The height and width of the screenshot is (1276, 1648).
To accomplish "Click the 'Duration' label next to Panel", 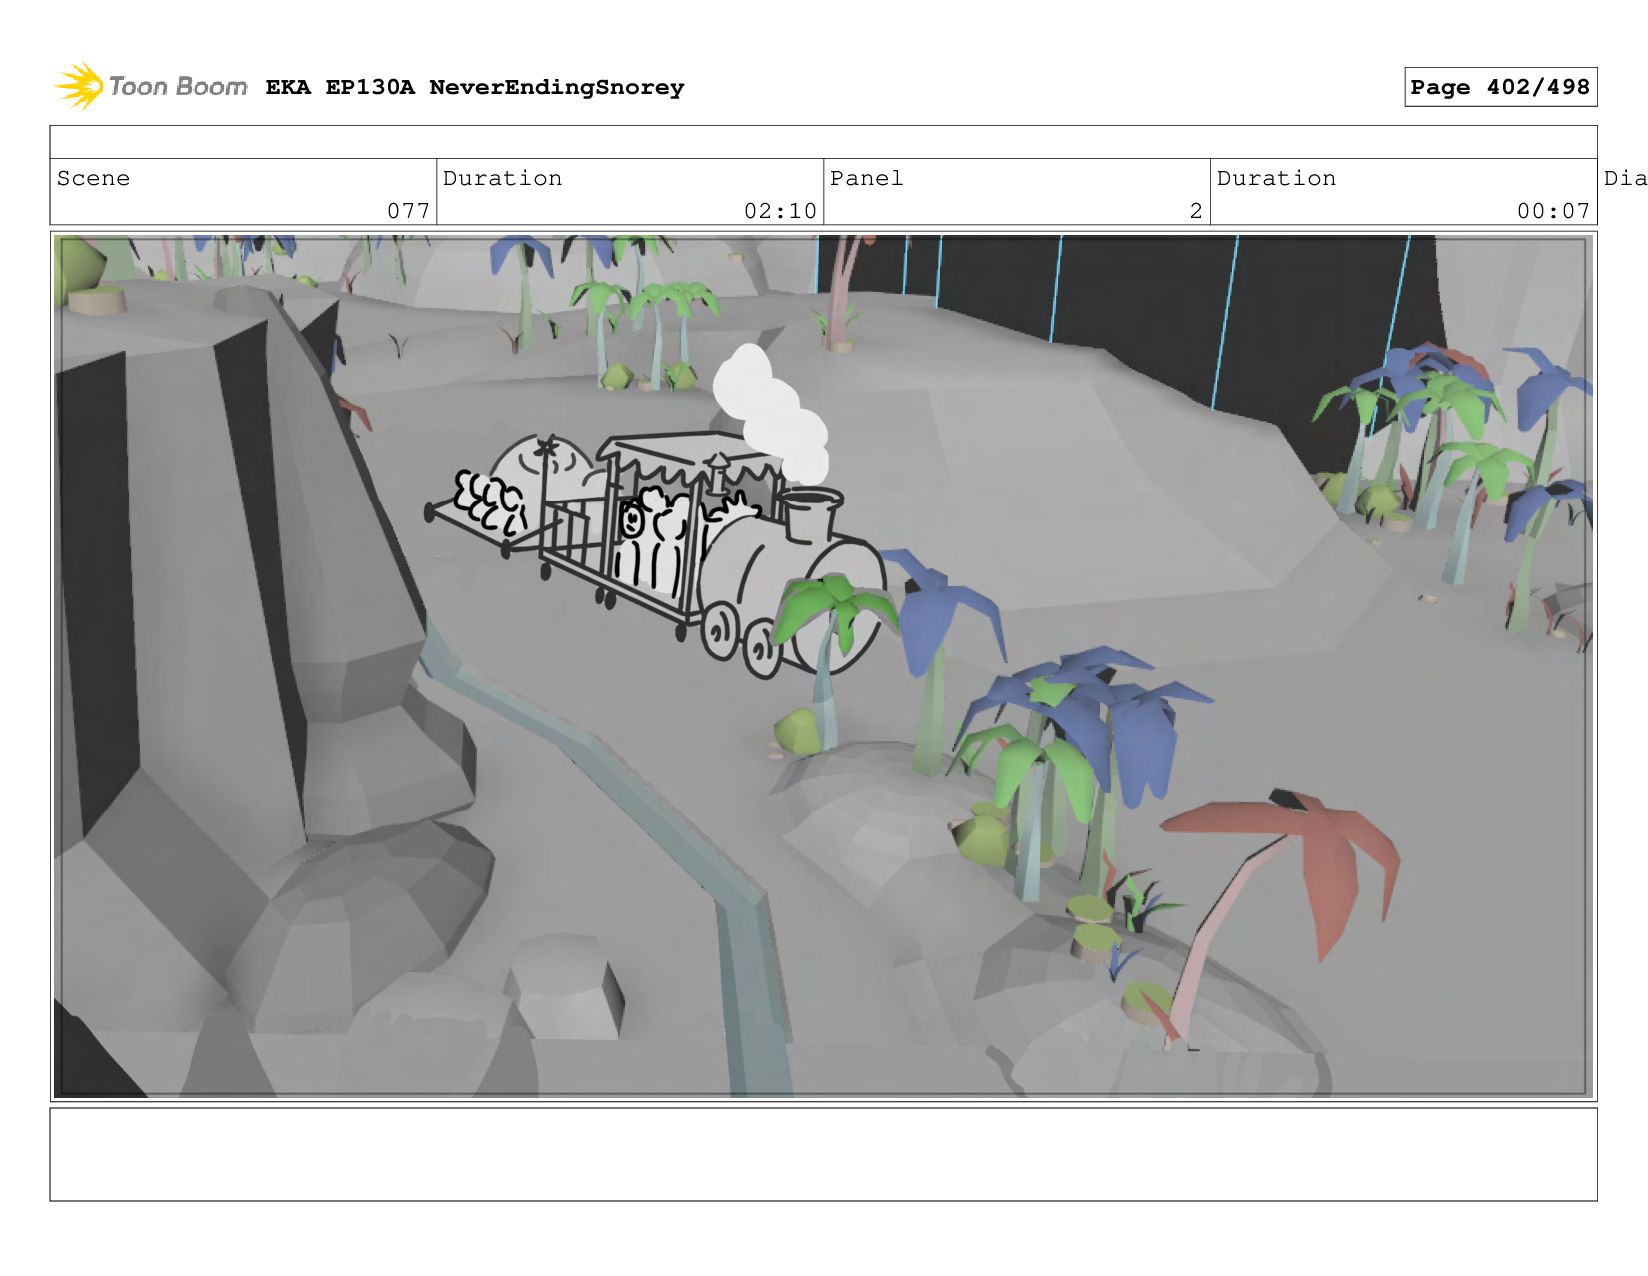I will (1276, 178).
